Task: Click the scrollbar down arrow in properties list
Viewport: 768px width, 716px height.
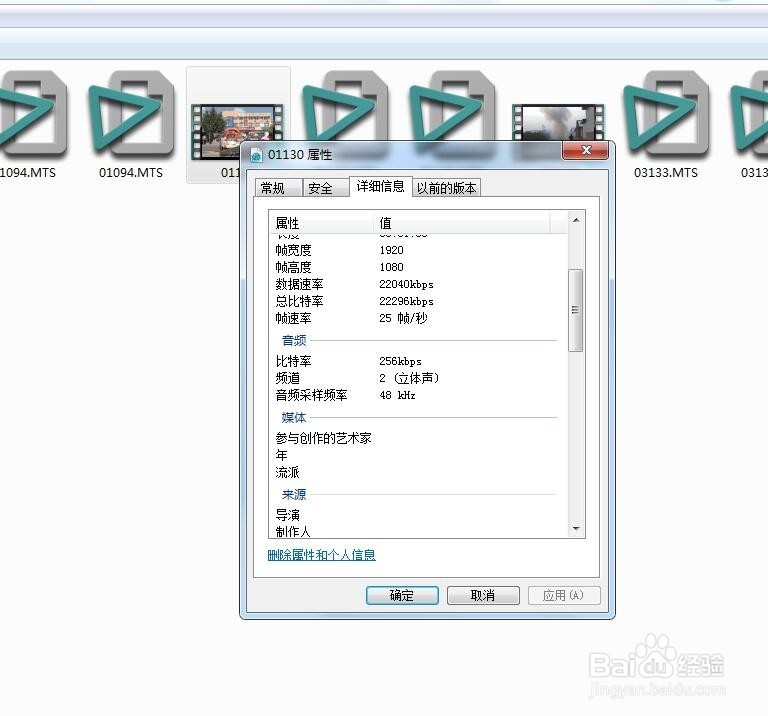Action: coord(576,528)
